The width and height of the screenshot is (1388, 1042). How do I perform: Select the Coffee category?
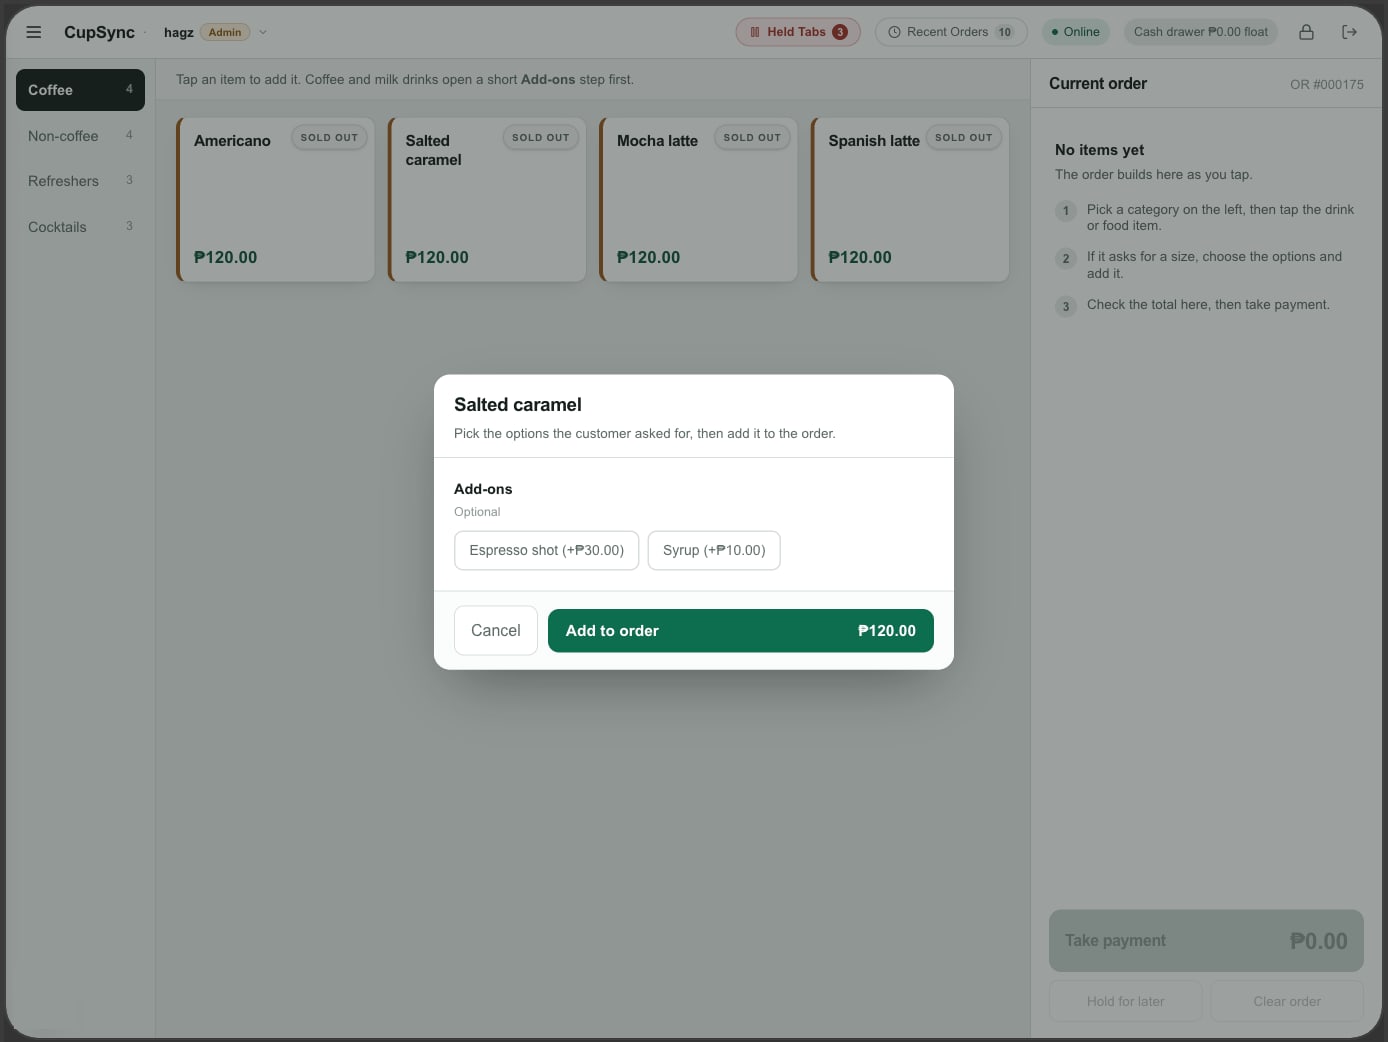pos(80,90)
